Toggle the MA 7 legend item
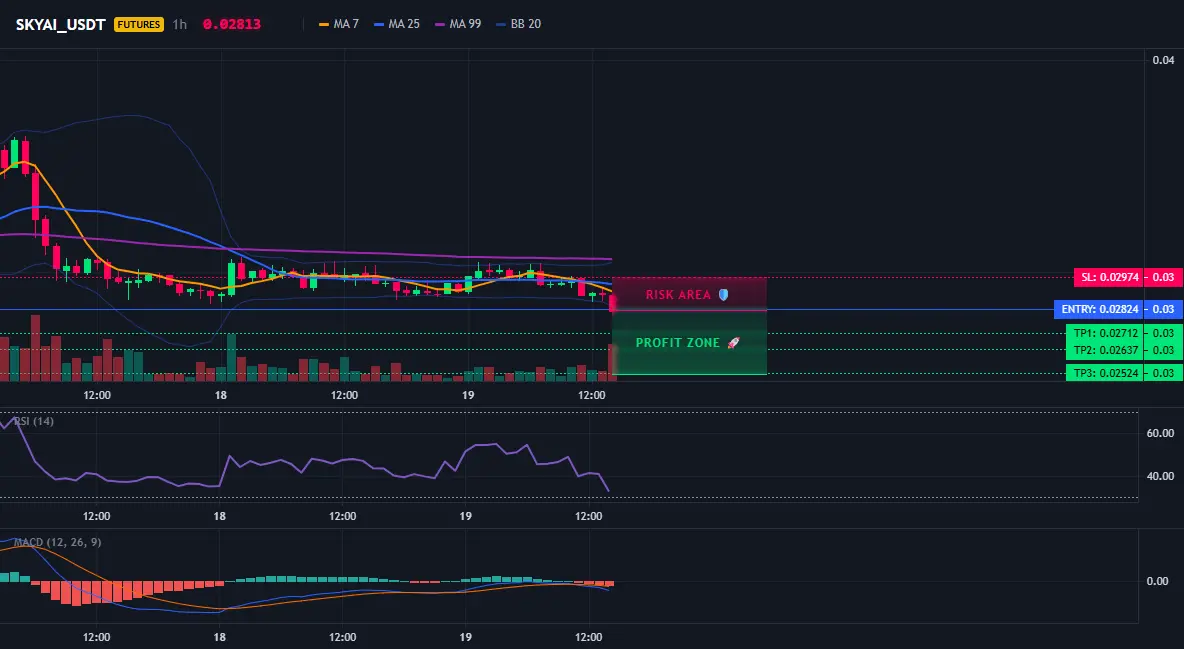This screenshot has width=1184, height=649. (x=339, y=24)
